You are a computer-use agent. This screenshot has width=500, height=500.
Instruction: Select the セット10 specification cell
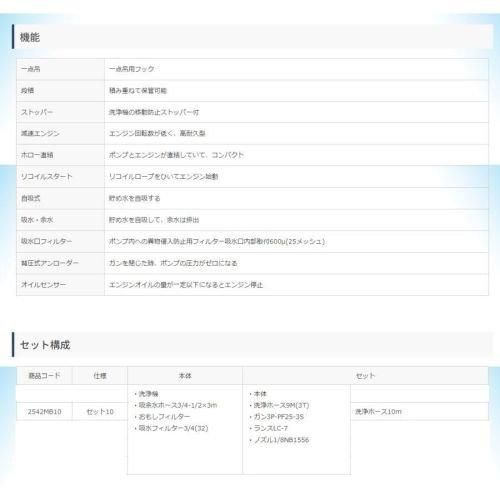click(100, 412)
